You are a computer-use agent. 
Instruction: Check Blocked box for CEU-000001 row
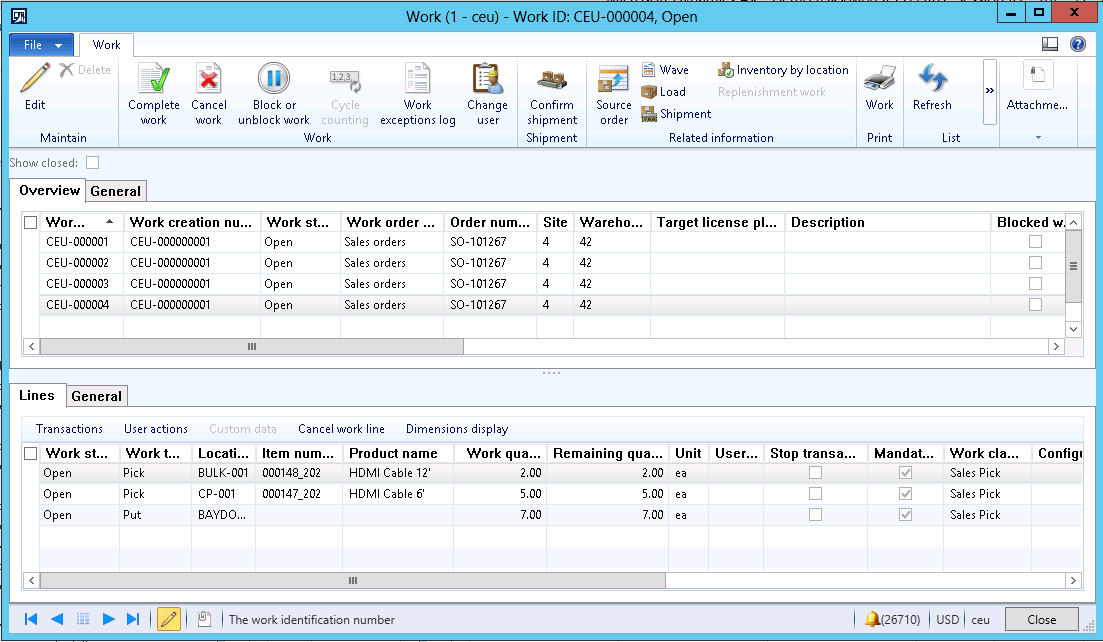(1035, 242)
